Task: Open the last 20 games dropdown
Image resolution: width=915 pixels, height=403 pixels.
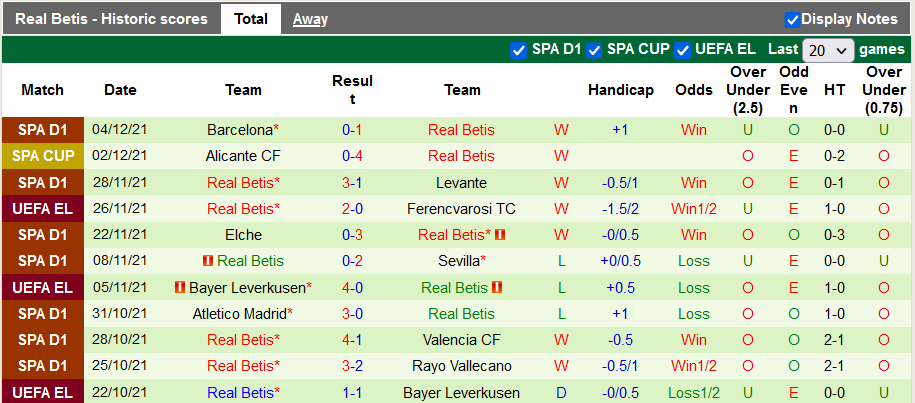Action: (x=828, y=50)
